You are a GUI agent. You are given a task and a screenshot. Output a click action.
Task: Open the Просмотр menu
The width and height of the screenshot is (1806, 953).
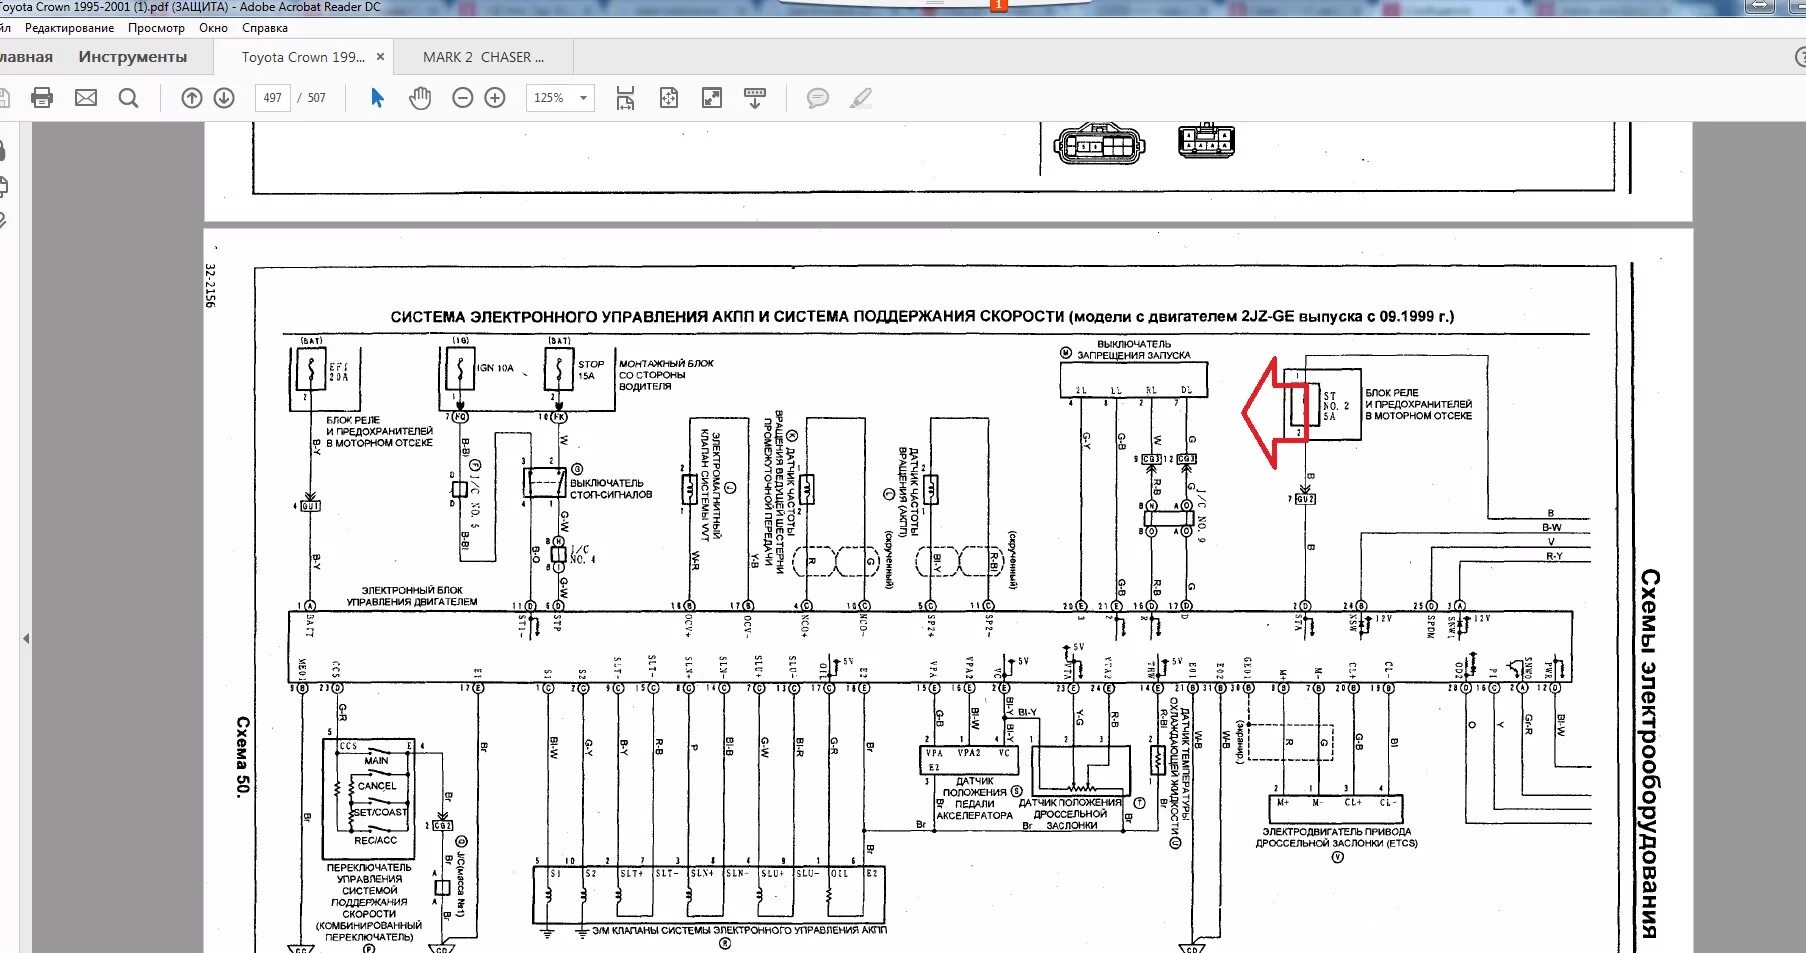click(156, 28)
